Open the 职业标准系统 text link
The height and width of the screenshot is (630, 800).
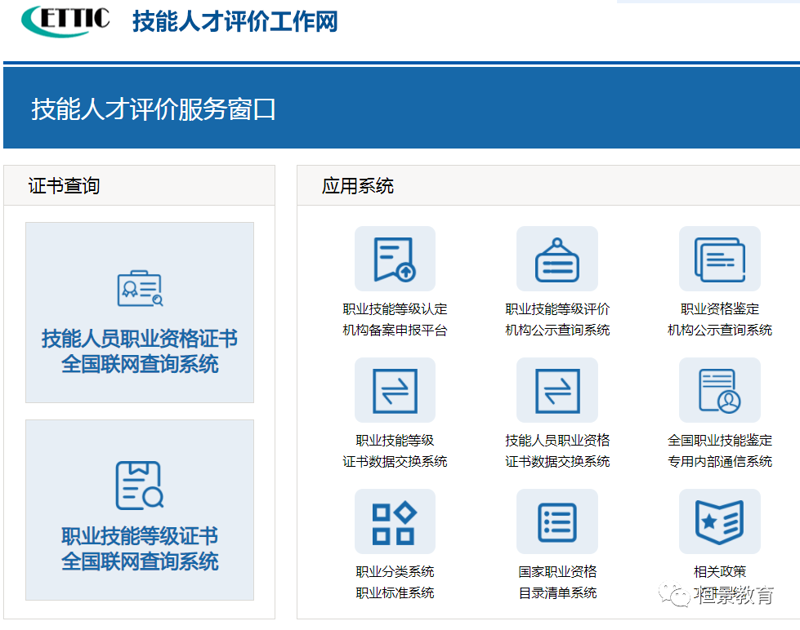click(395, 593)
